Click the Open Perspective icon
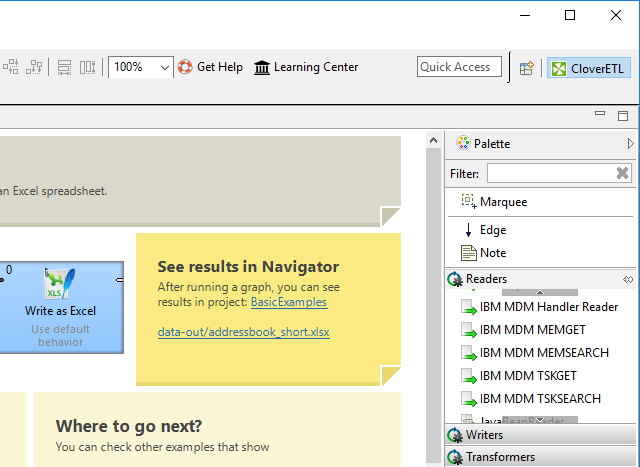640x467 pixels. coord(527,68)
